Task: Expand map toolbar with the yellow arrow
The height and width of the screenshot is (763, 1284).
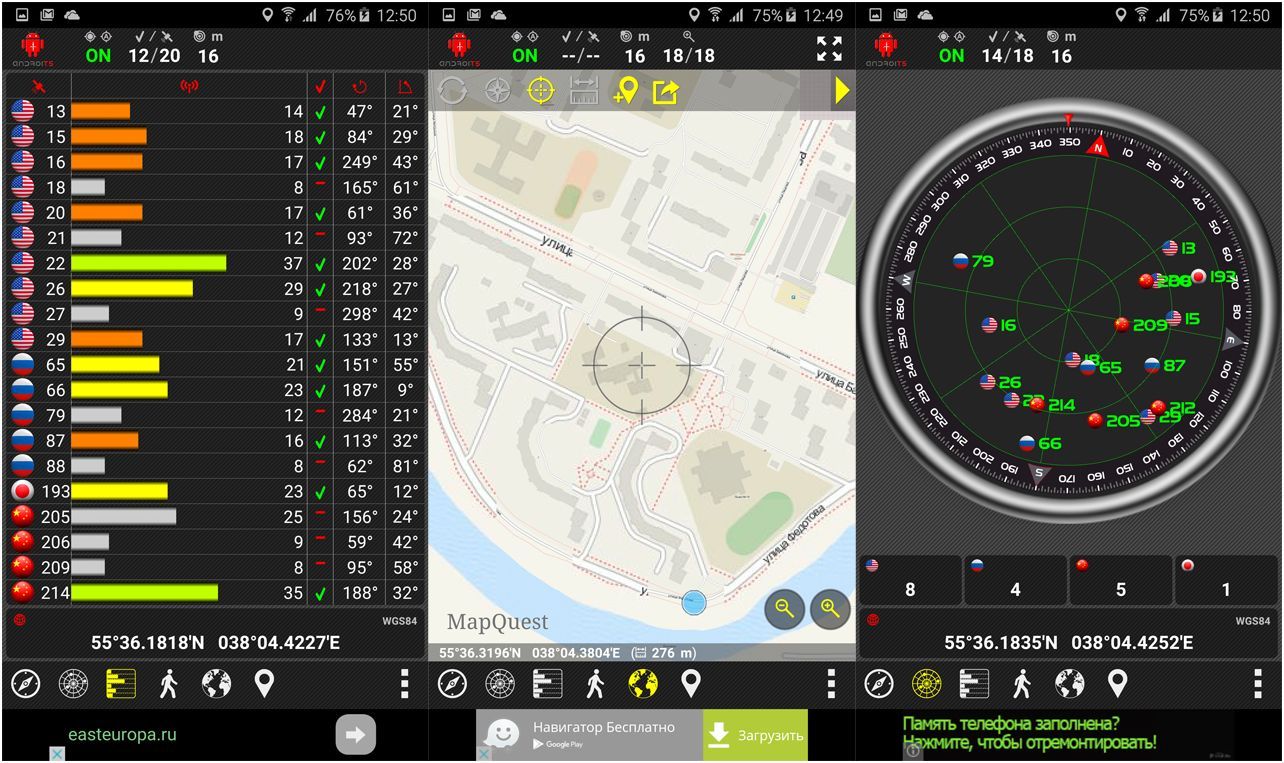Action: pyautogui.click(x=842, y=91)
